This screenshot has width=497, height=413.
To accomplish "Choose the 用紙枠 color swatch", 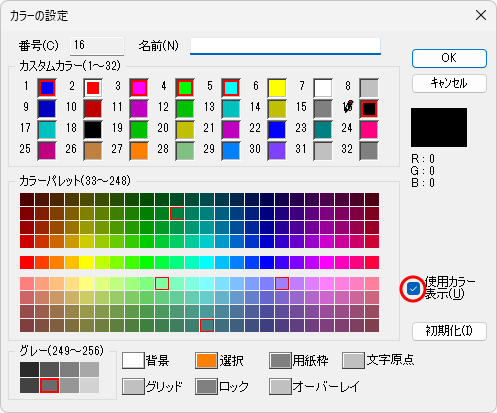I will click(280, 361).
